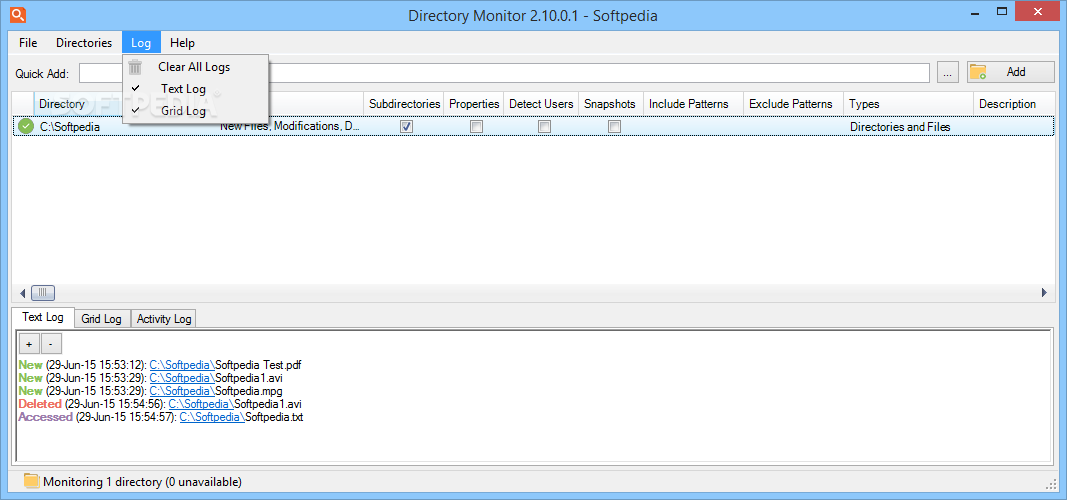Click the browse button with three dots
The height and width of the screenshot is (500, 1067).
click(x=947, y=72)
